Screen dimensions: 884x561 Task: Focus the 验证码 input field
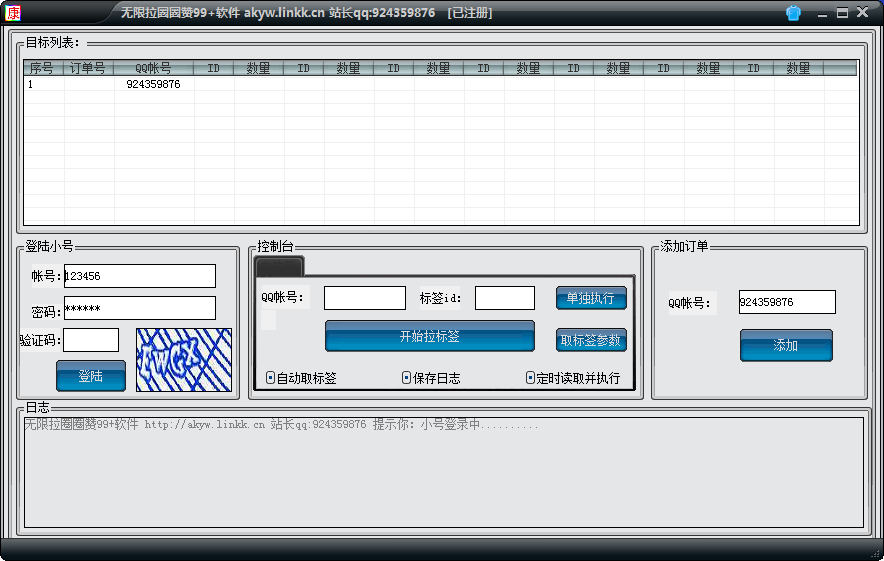coord(91,340)
